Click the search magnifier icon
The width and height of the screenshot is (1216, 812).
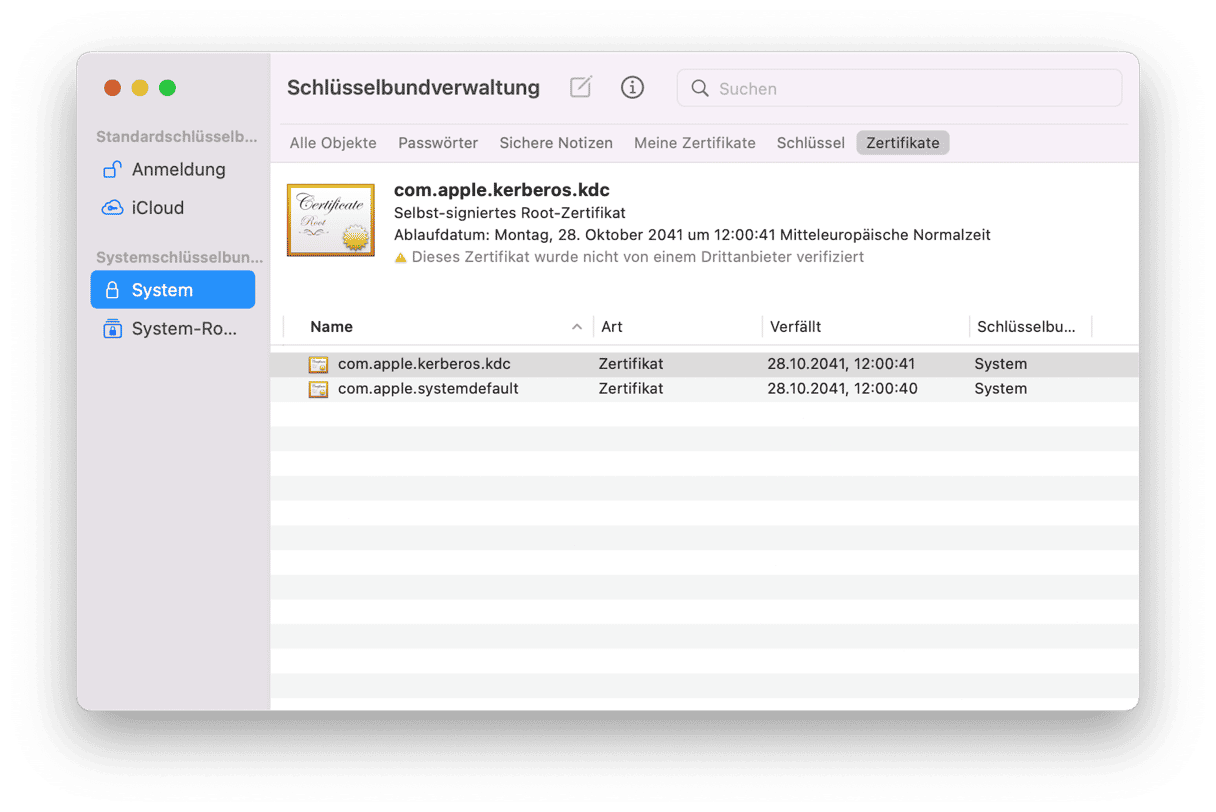tap(700, 89)
